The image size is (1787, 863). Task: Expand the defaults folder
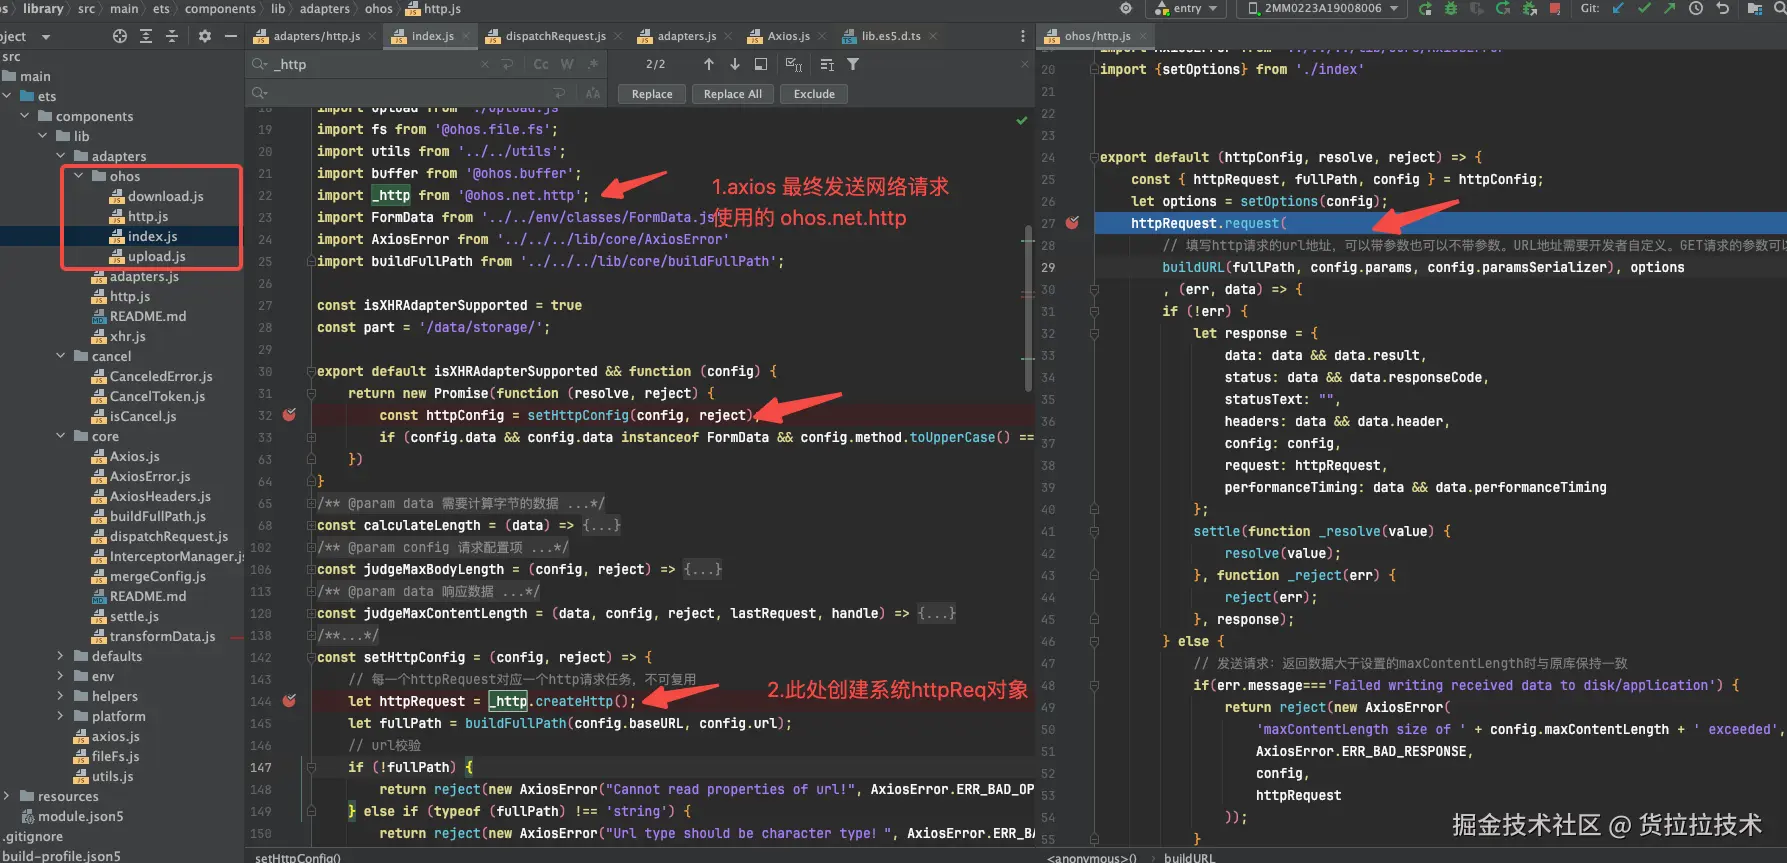click(60, 657)
